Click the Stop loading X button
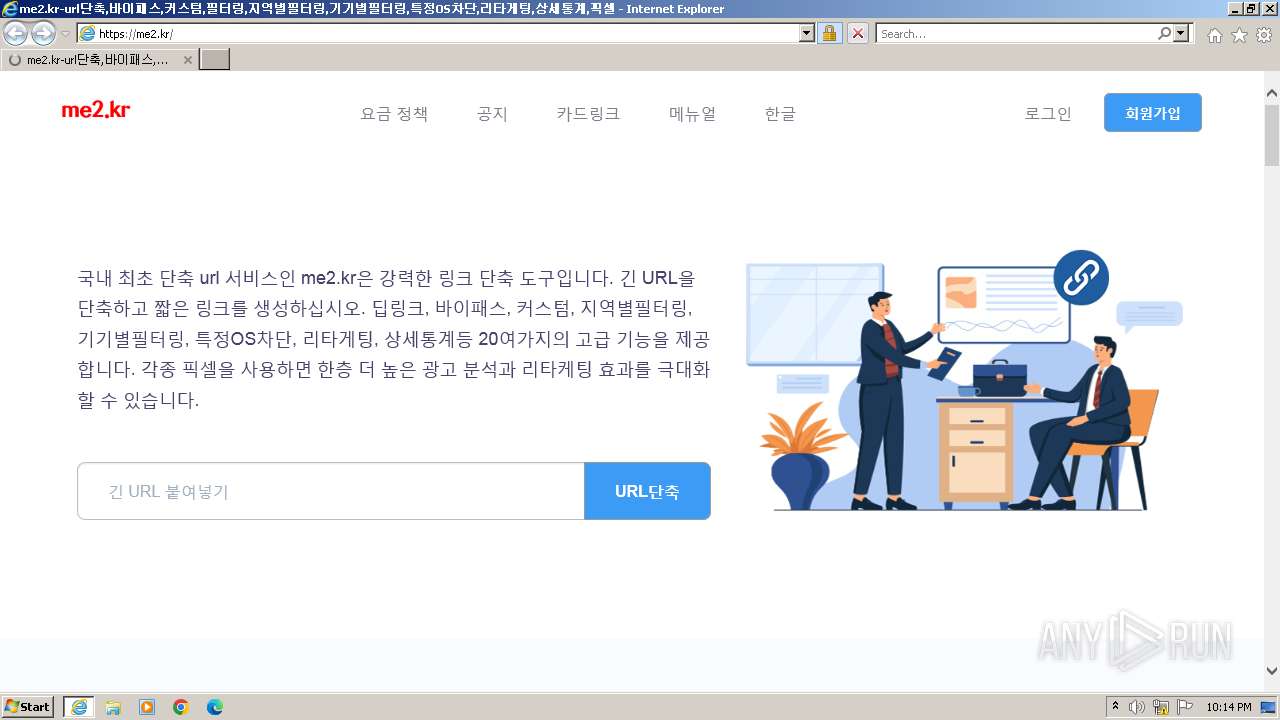 (858, 33)
